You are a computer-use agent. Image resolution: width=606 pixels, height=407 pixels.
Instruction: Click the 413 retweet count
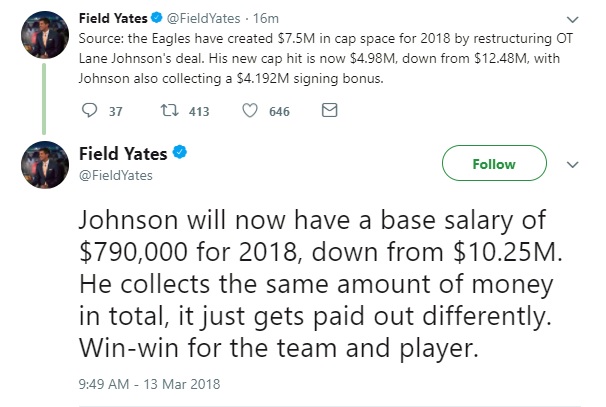tap(198, 112)
